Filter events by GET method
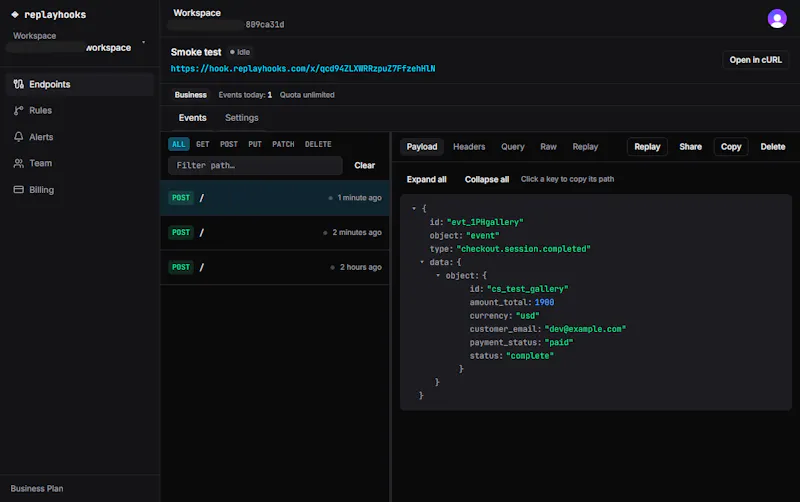The height and width of the screenshot is (502, 800). [203, 144]
